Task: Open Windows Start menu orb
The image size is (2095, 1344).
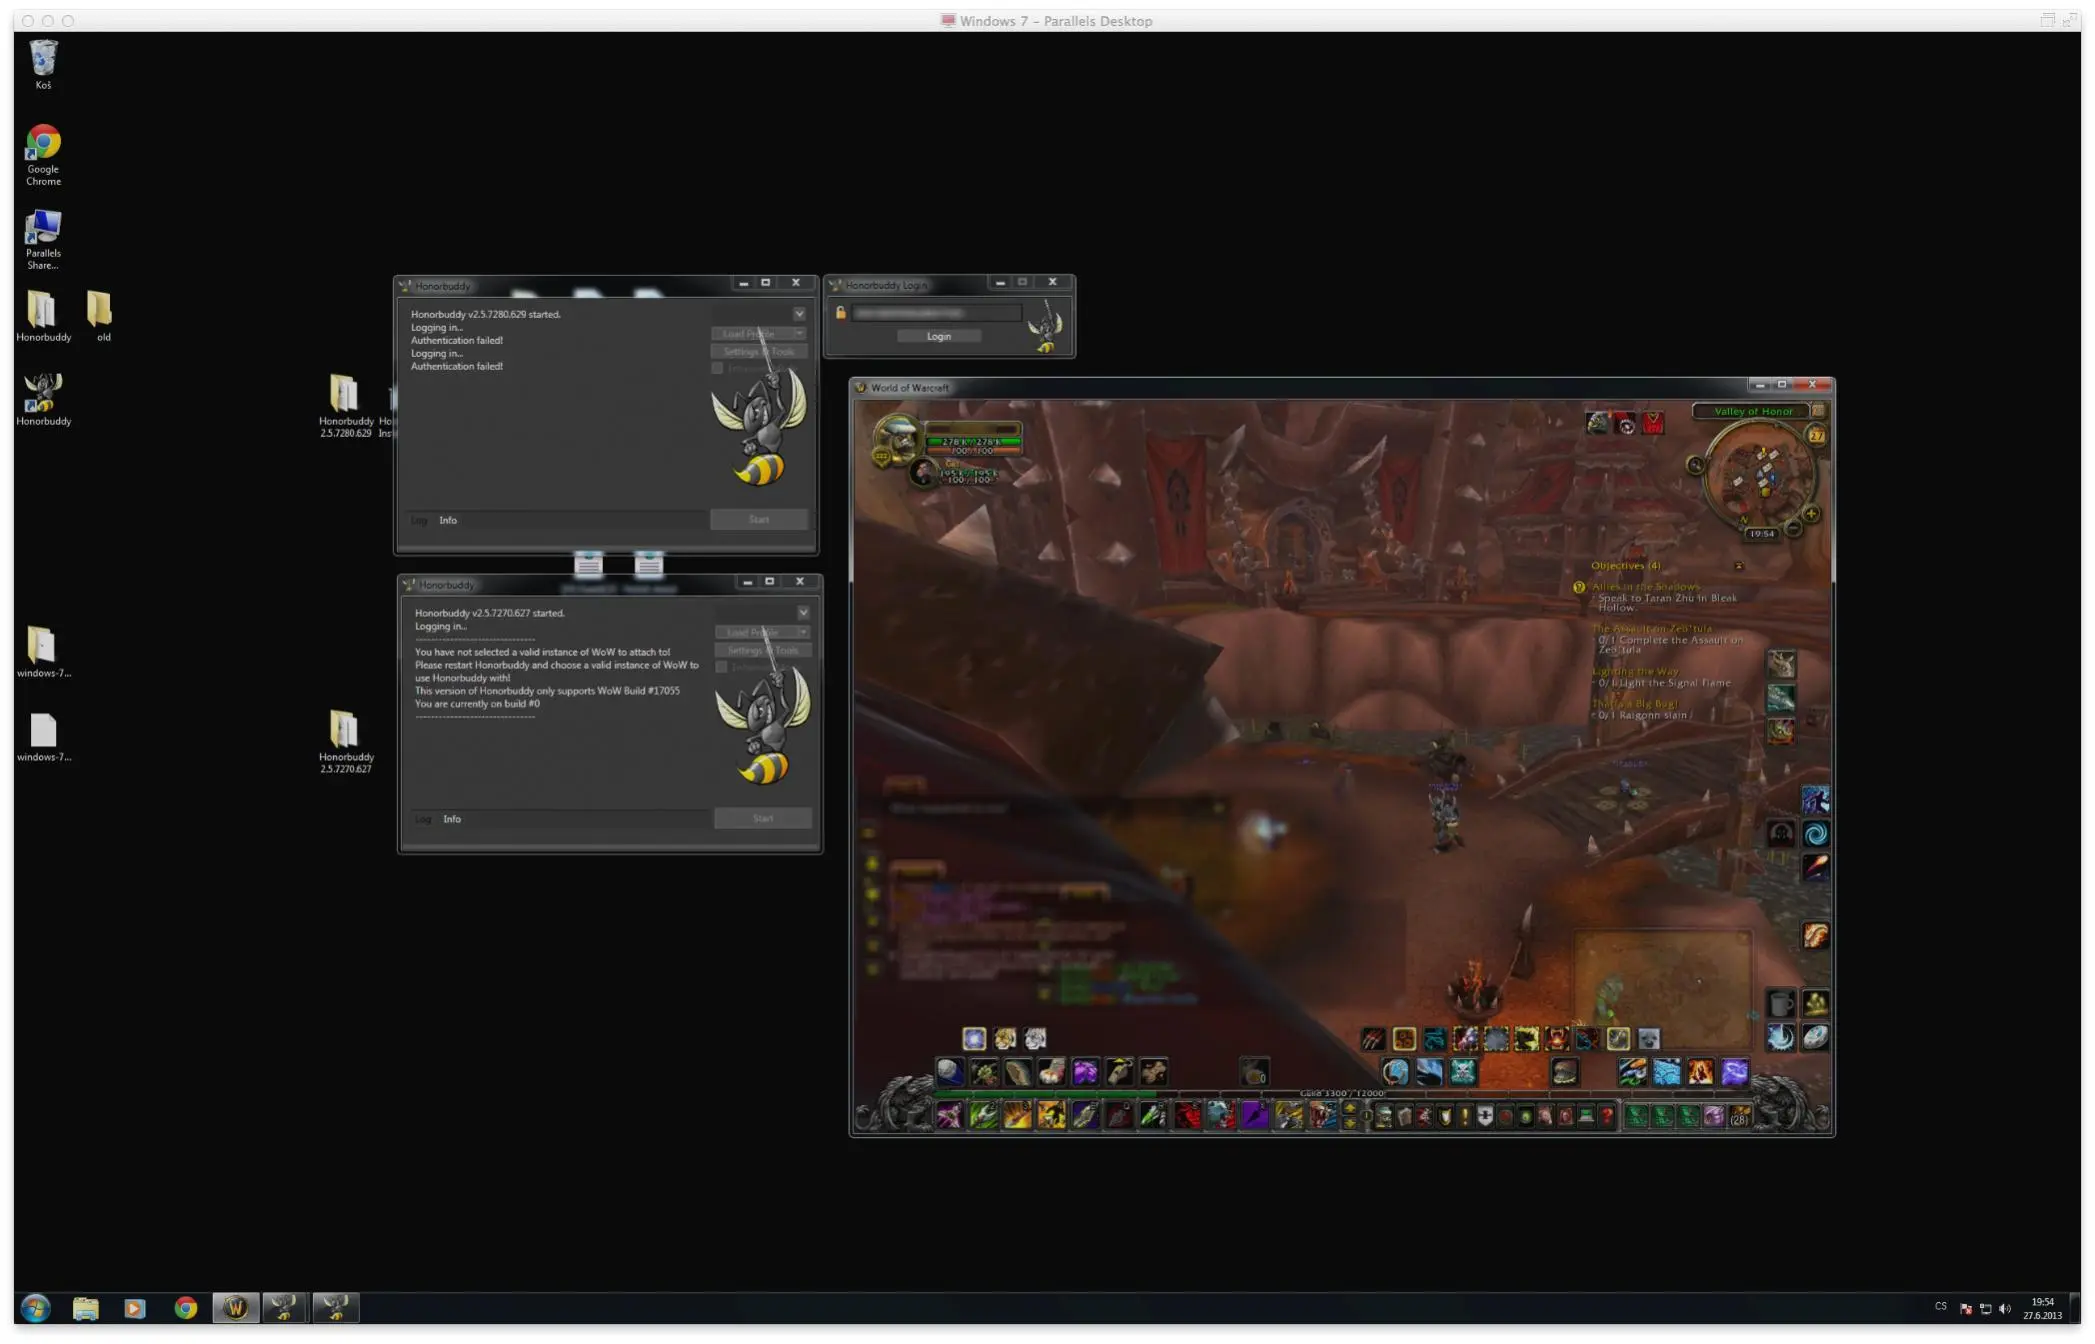Action: [36, 1307]
